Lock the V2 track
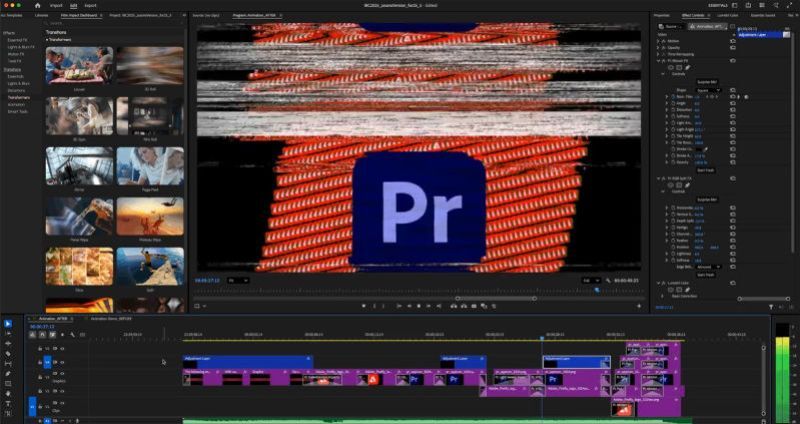This screenshot has height=424, width=800. 41,362
